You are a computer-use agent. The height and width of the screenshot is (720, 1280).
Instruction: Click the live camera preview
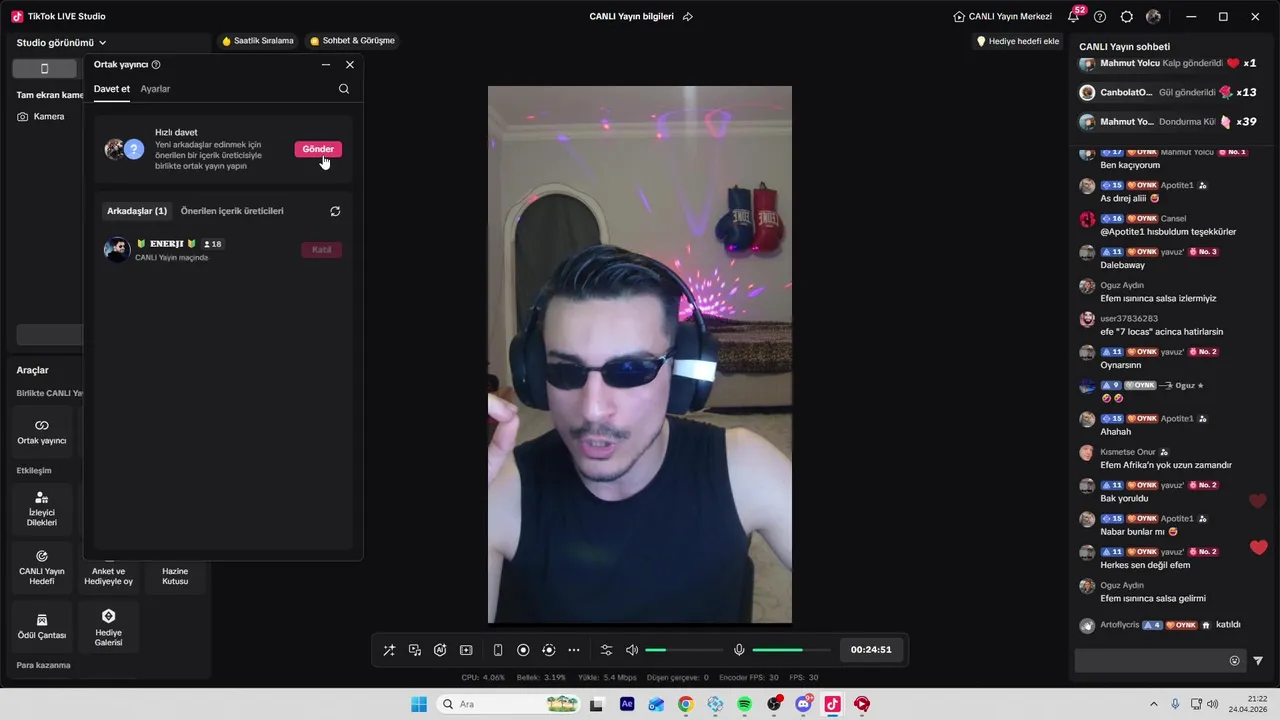click(640, 354)
